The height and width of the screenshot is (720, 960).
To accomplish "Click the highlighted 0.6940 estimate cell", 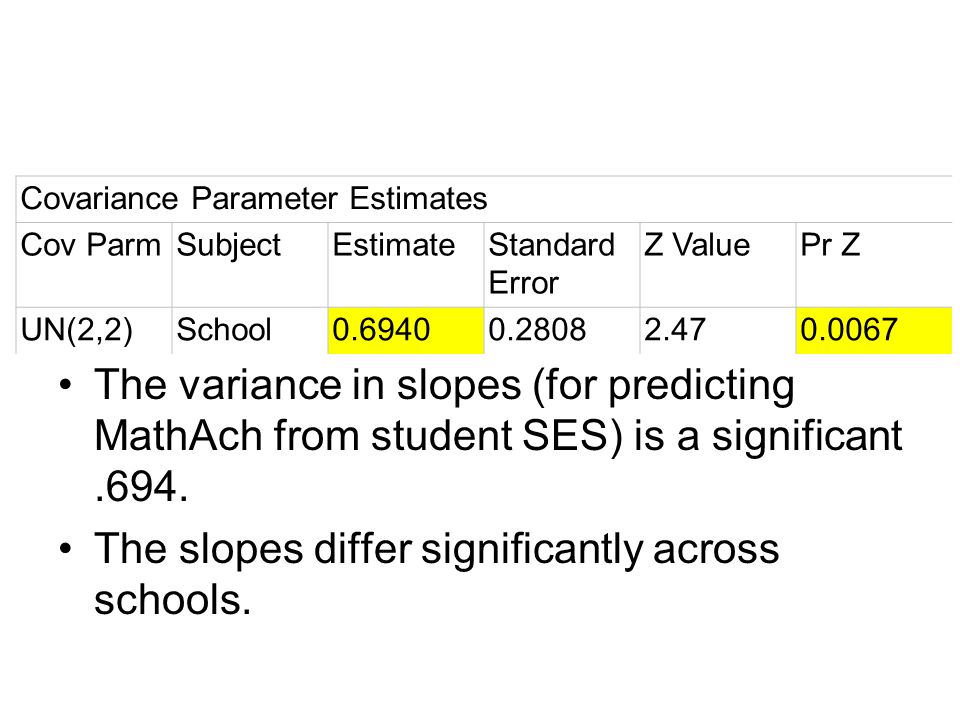I will (x=406, y=331).
